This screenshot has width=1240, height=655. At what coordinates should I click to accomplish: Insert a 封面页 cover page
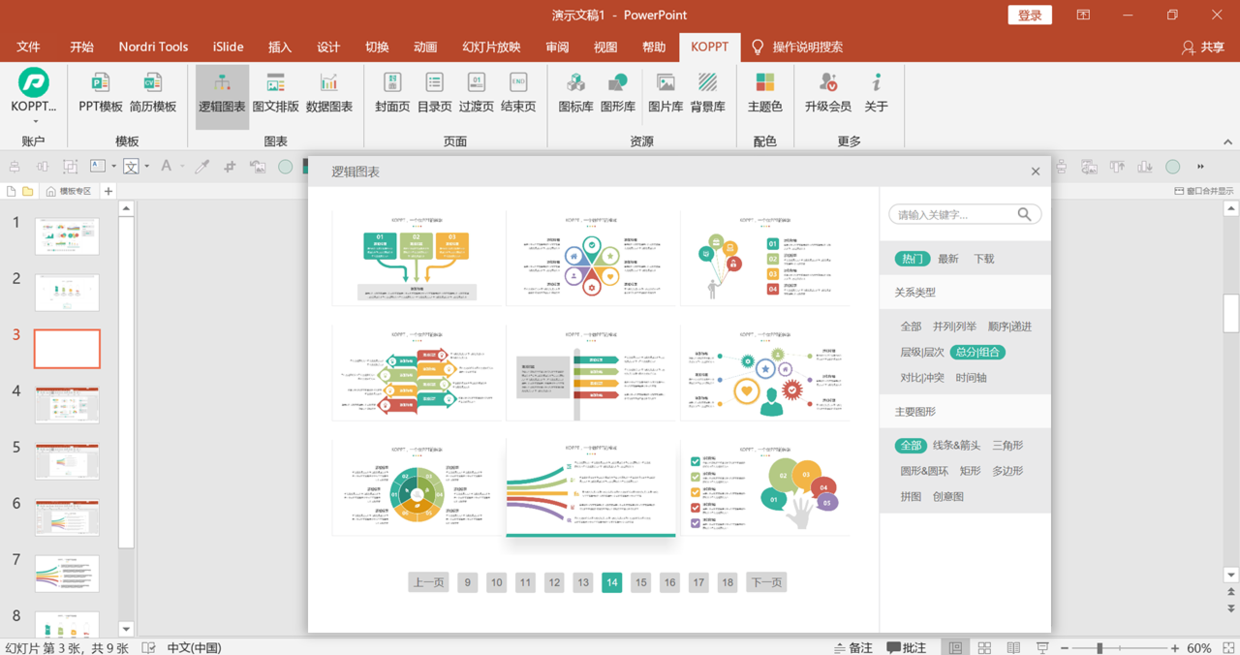tap(392, 91)
